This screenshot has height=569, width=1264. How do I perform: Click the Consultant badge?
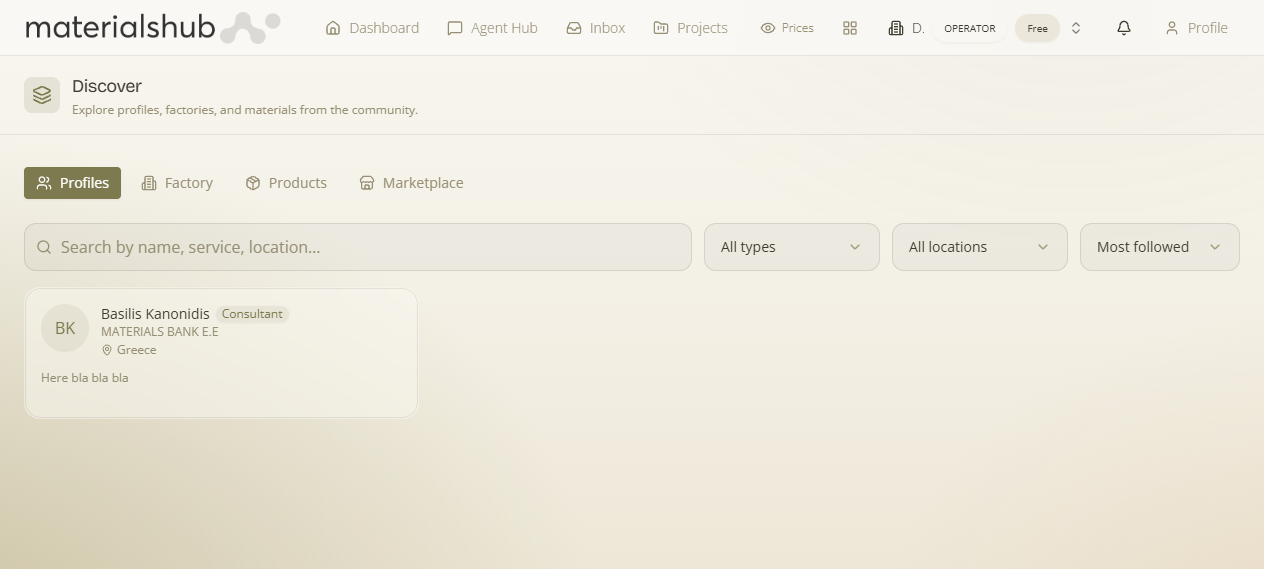[252, 314]
